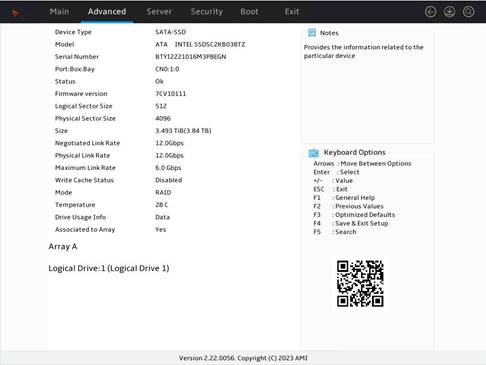This screenshot has width=486, height=365.
Task: Go to the Boot tab
Action: tap(249, 12)
